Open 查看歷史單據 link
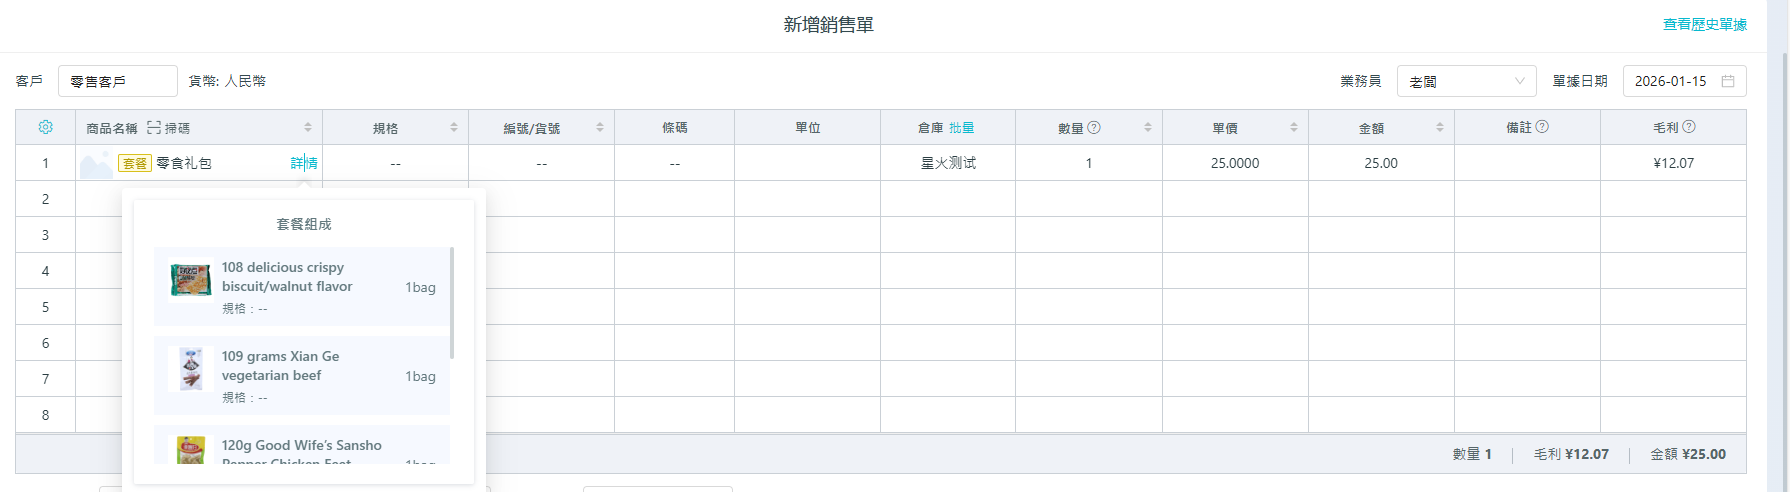Viewport: 1790px width, 492px height. pos(1704,25)
